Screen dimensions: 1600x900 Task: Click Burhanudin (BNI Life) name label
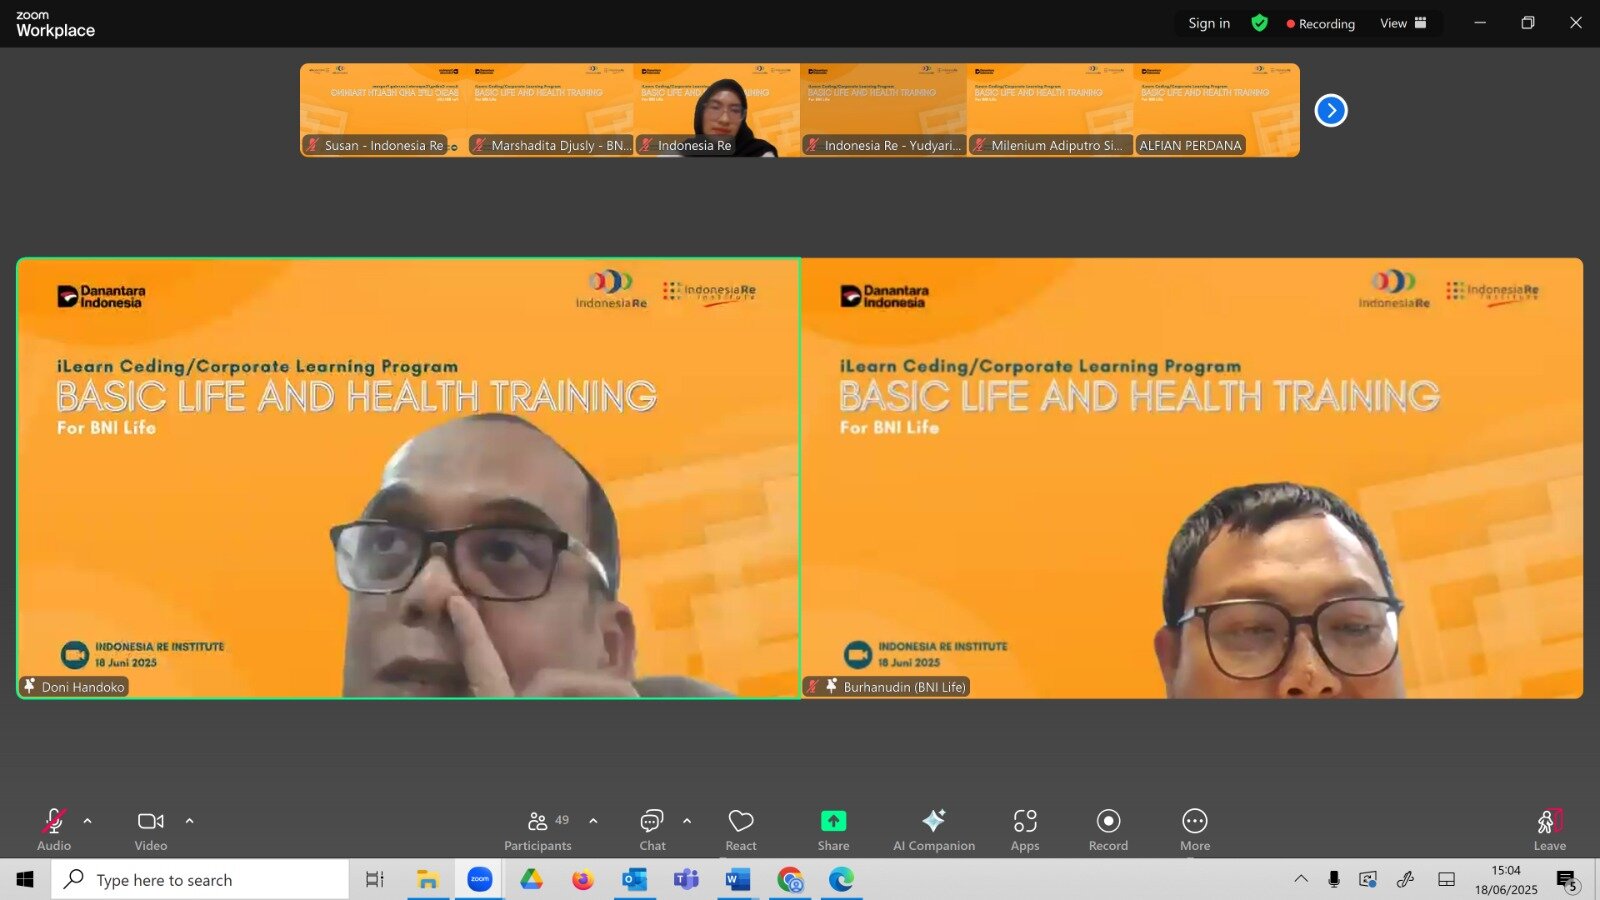pyautogui.click(x=887, y=687)
